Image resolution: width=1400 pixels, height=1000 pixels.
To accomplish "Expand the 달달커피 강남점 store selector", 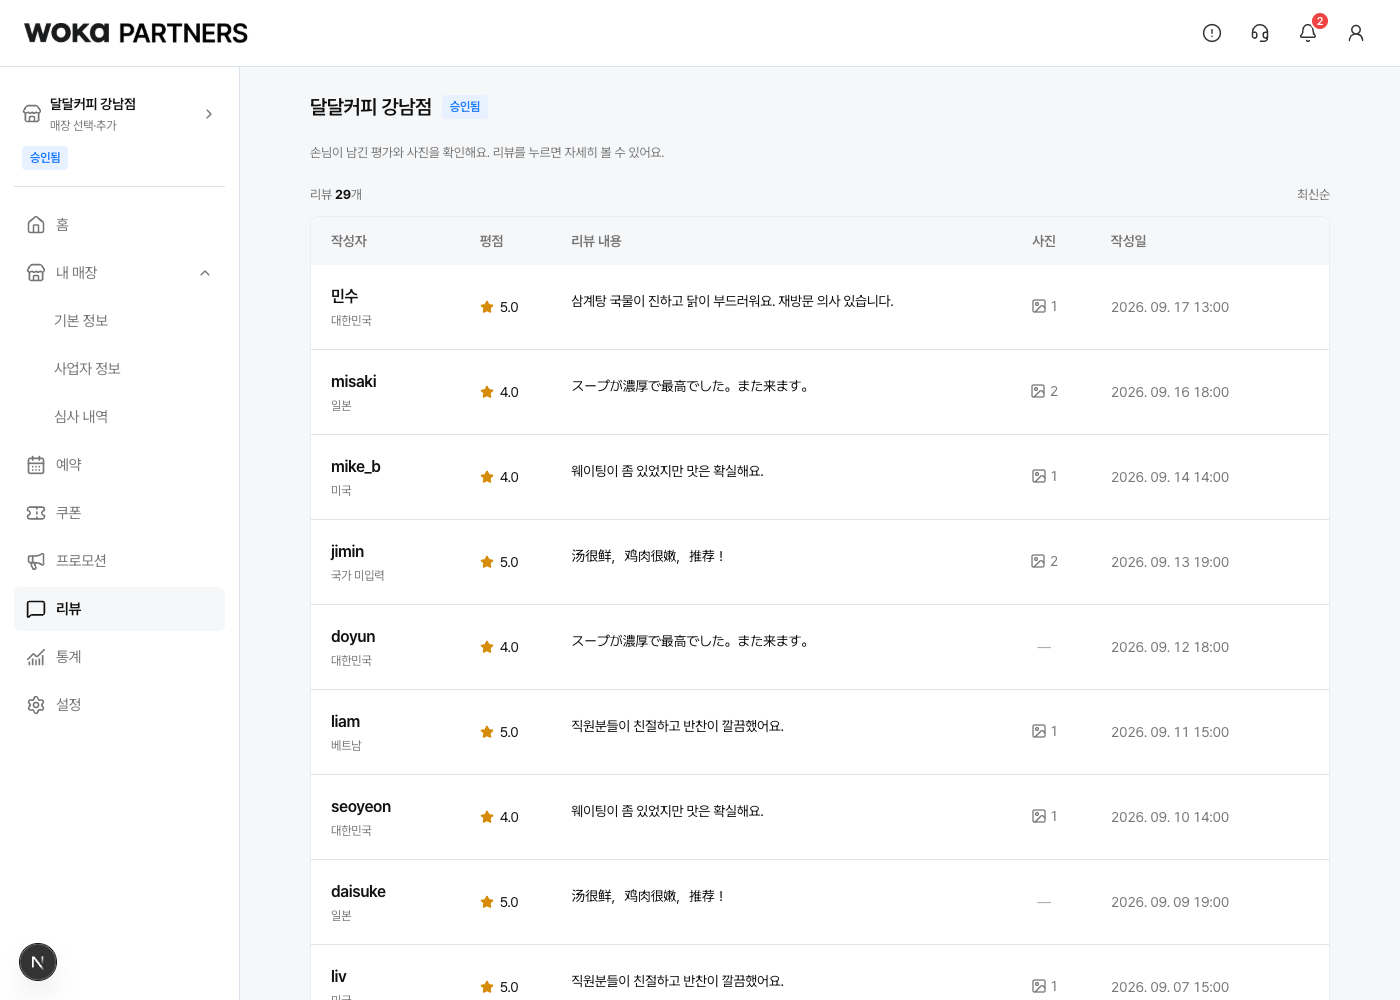I will [119, 114].
